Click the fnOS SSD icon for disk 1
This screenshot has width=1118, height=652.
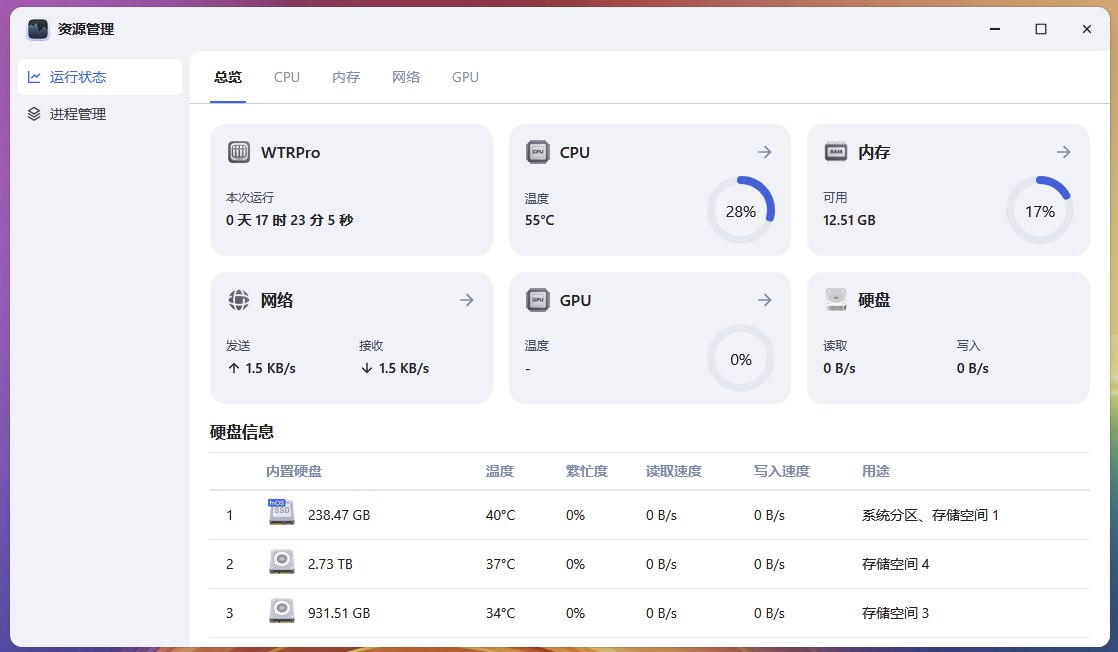pyautogui.click(x=281, y=512)
